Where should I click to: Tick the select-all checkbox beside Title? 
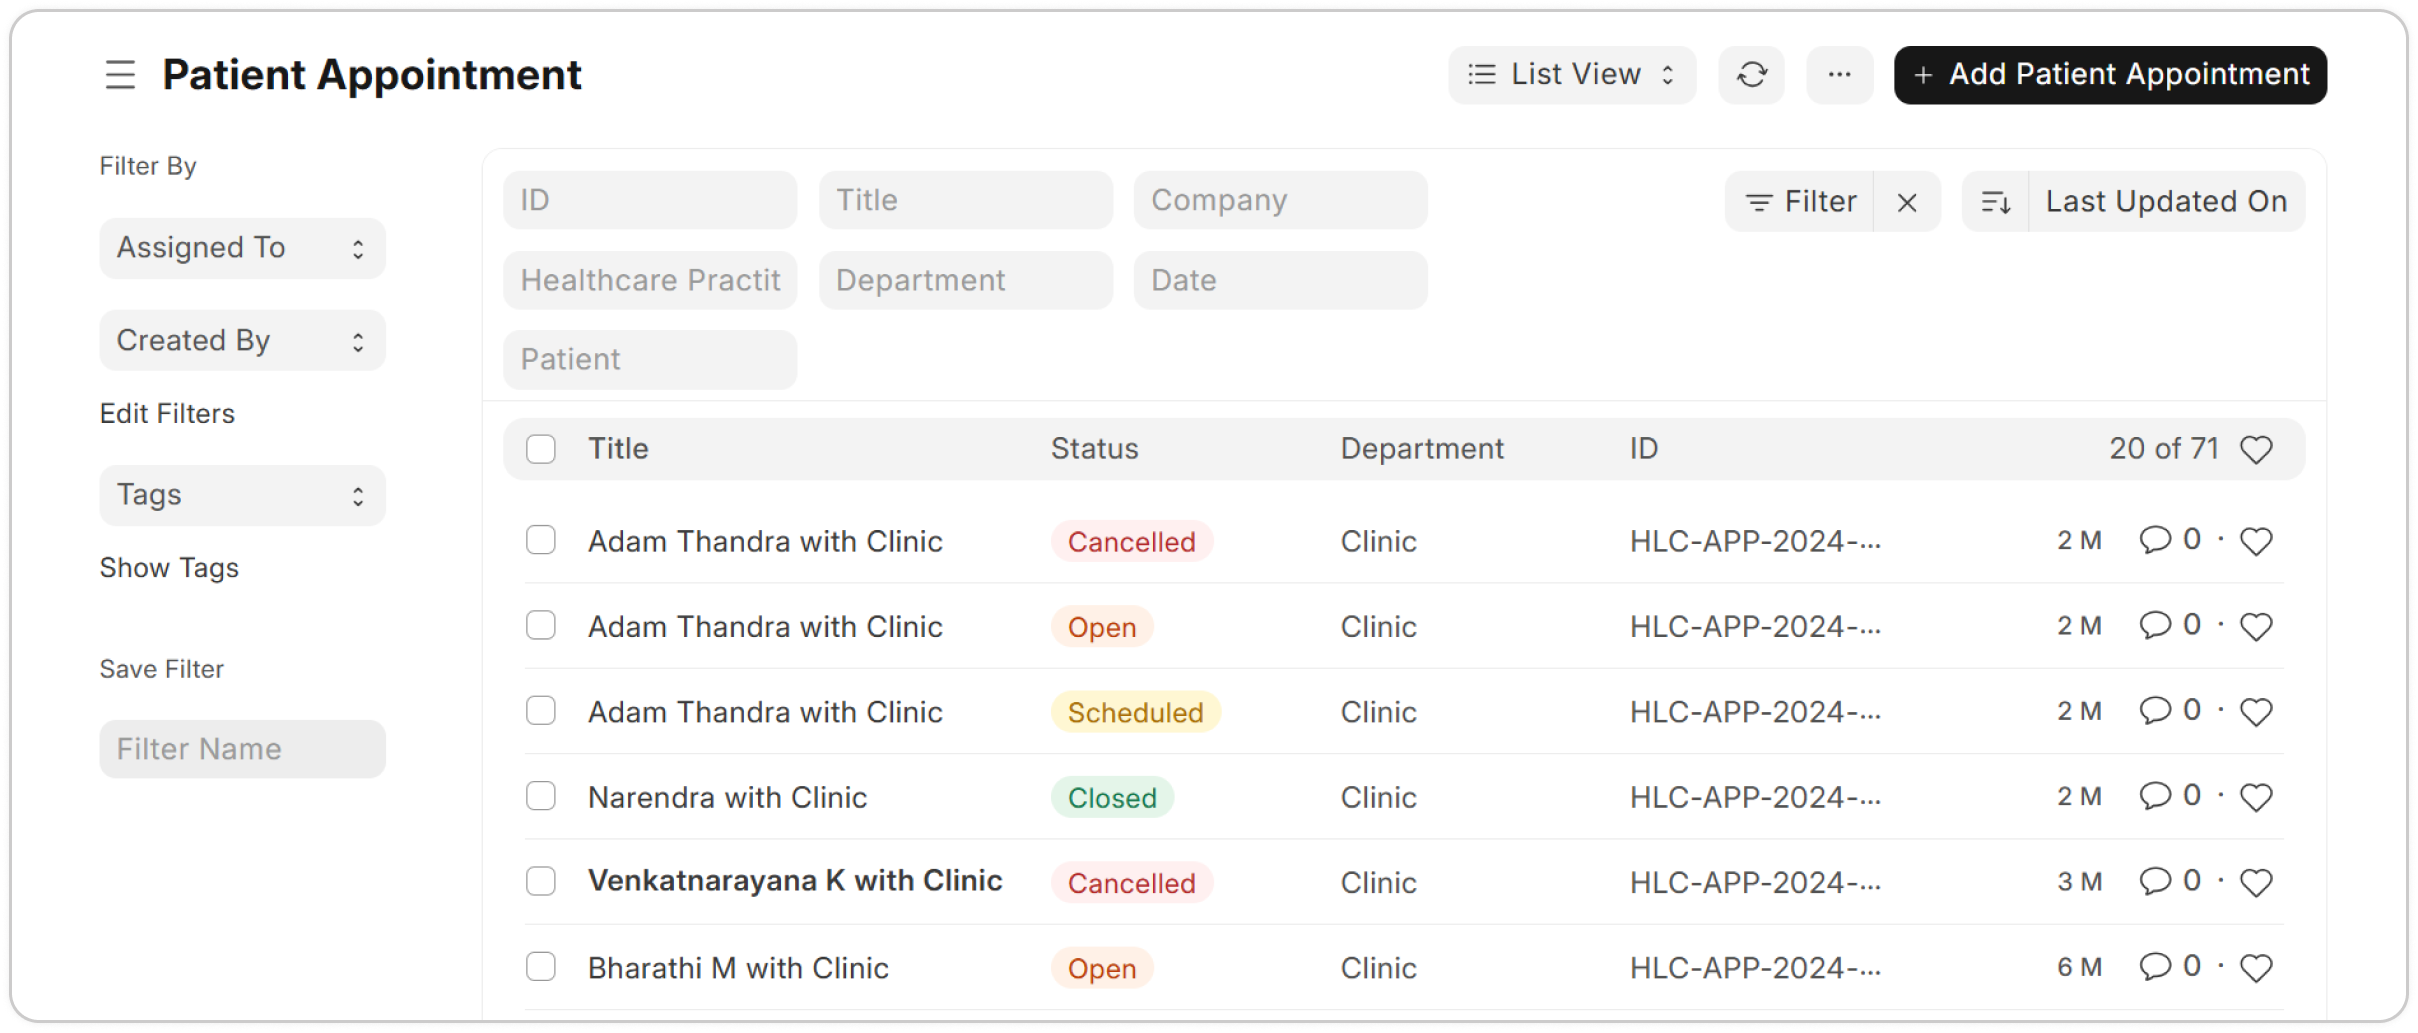click(x=541, y=449)
